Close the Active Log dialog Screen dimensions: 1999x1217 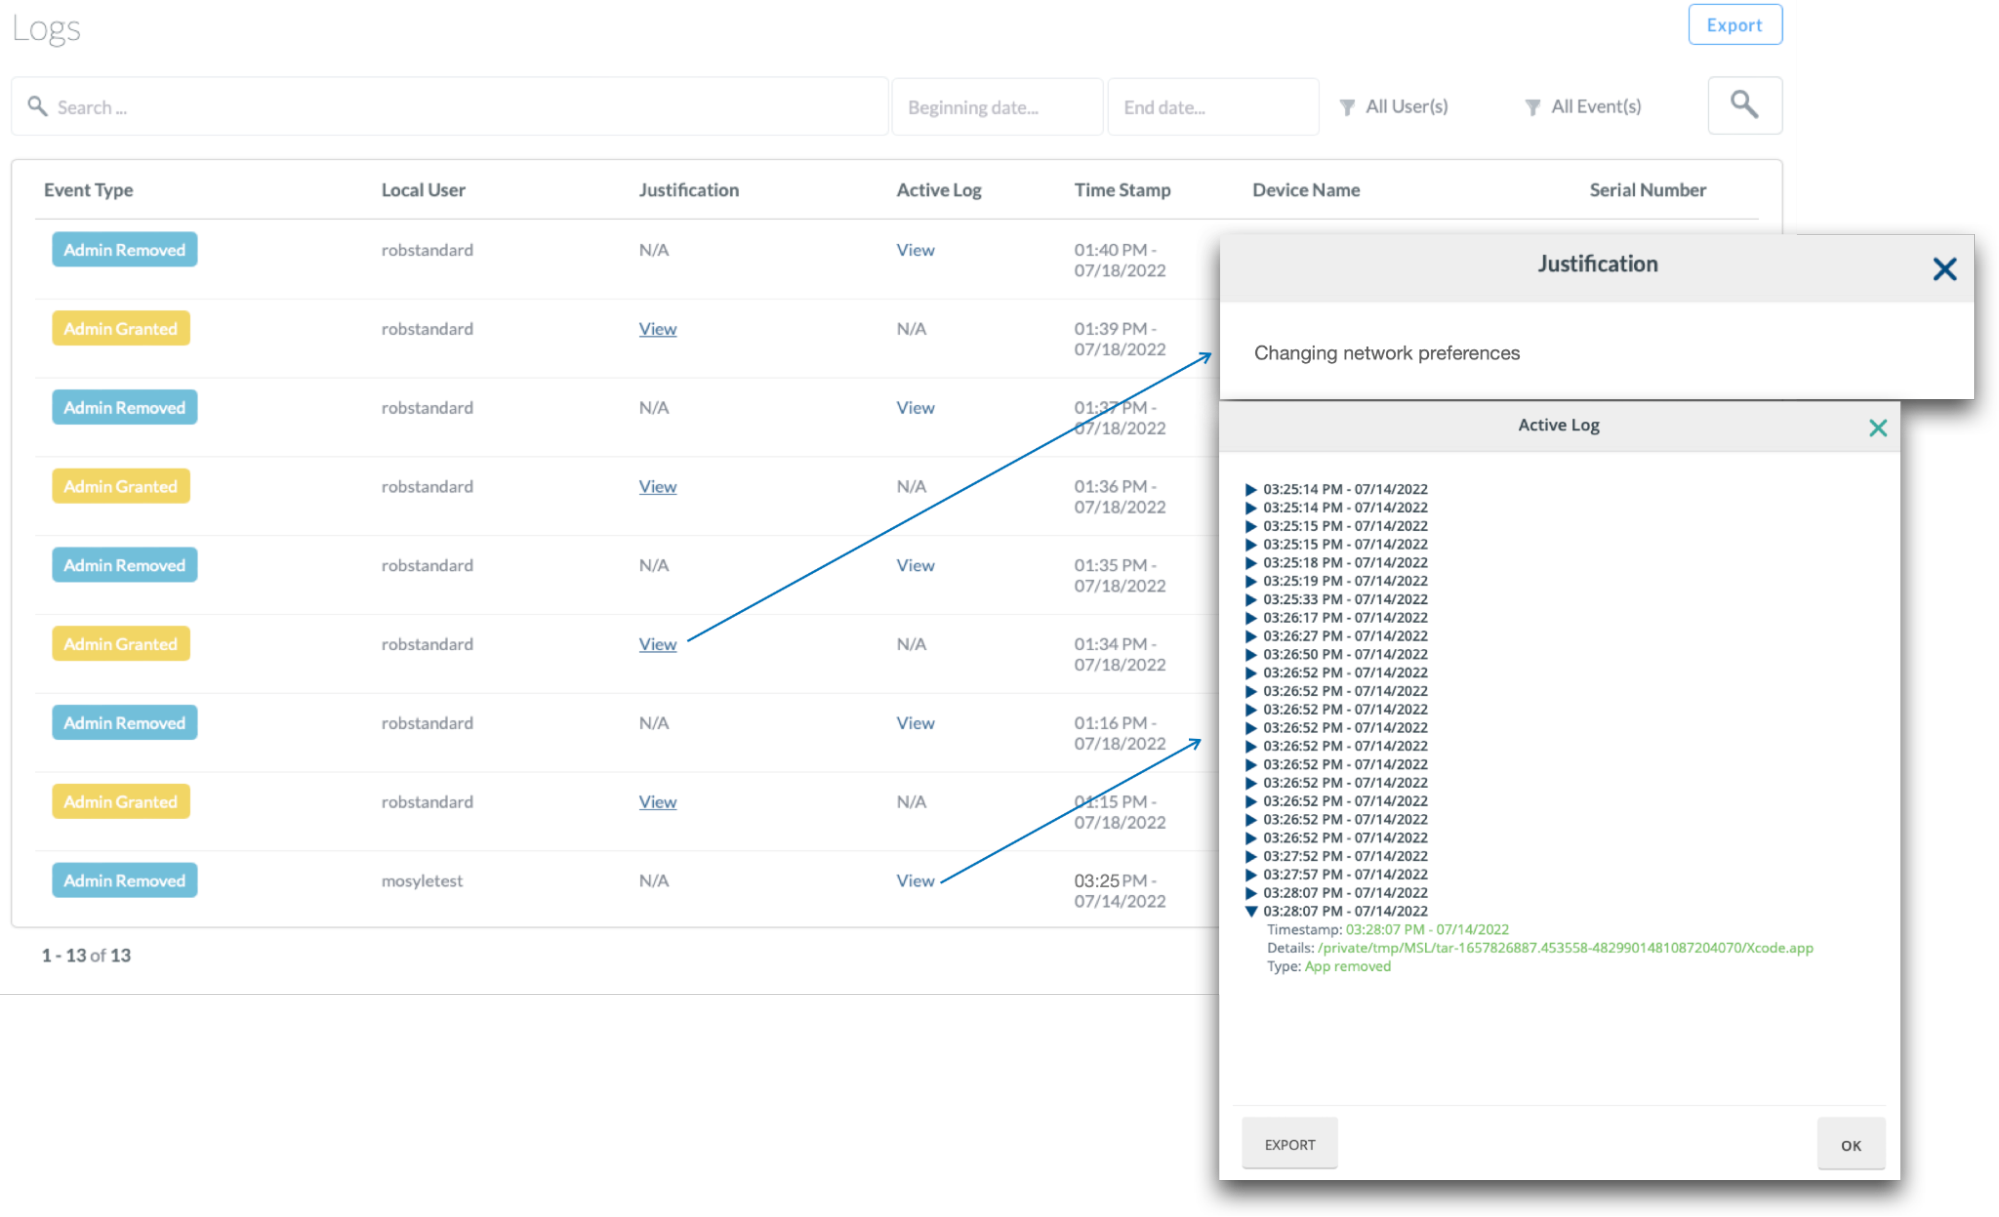(x=1877, y=428)
